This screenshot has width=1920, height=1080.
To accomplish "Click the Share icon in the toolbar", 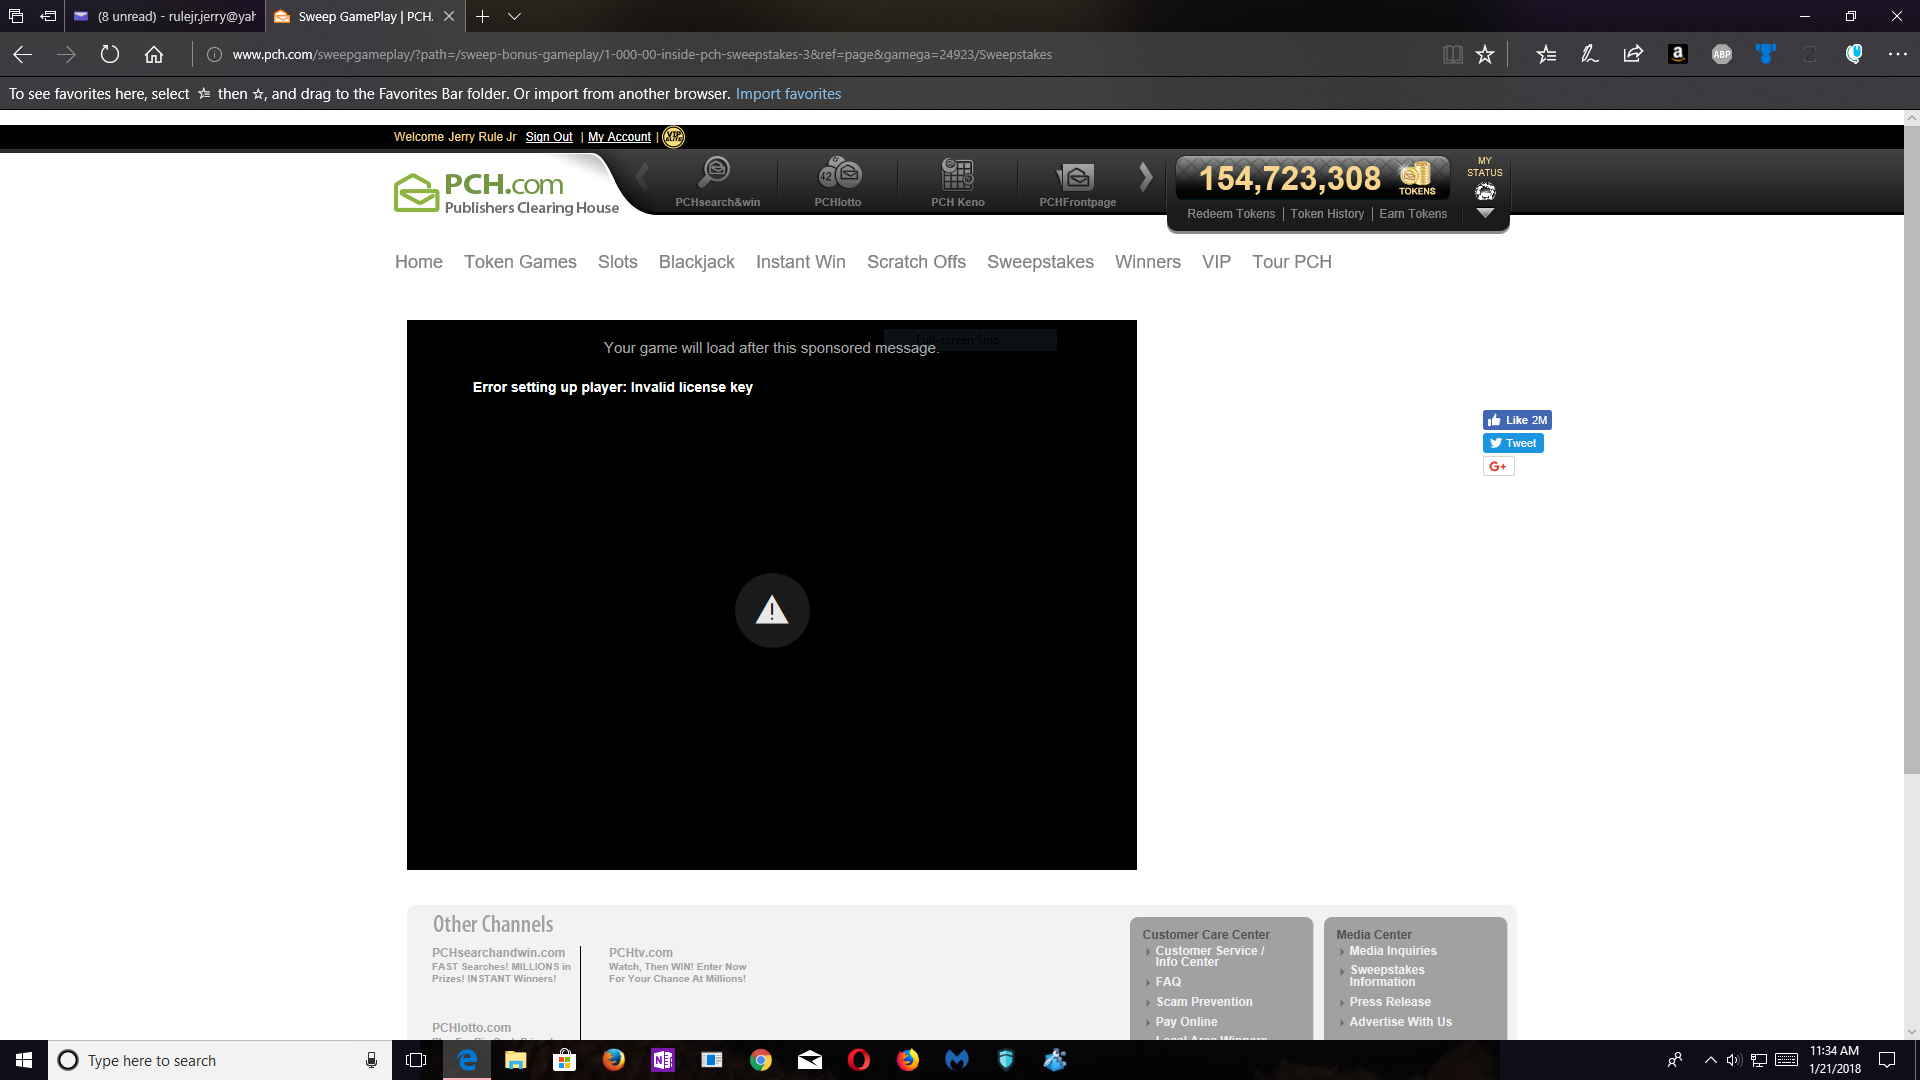I will (1633, 54).
